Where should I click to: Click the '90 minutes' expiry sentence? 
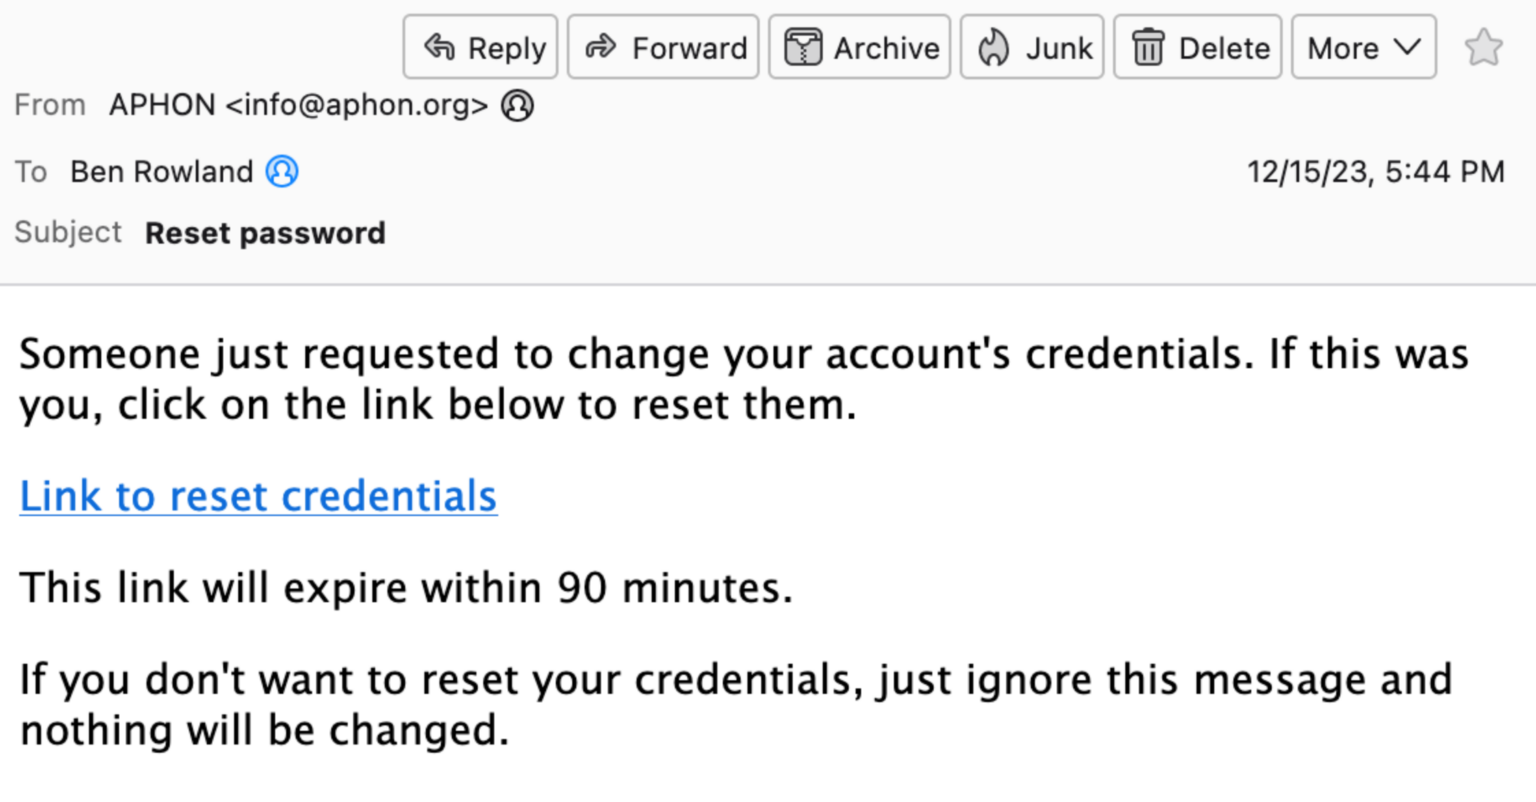tap(405, 587)
